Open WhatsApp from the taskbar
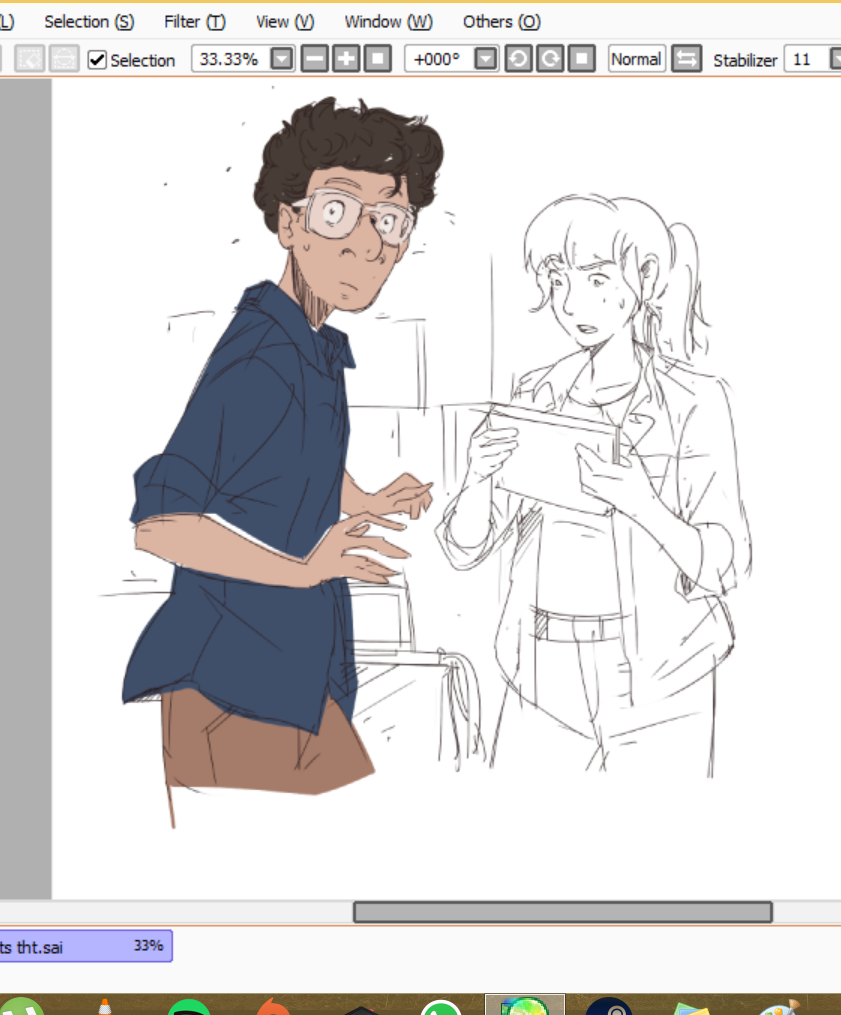841x1015 pixels. click(x=441, y=1007)
